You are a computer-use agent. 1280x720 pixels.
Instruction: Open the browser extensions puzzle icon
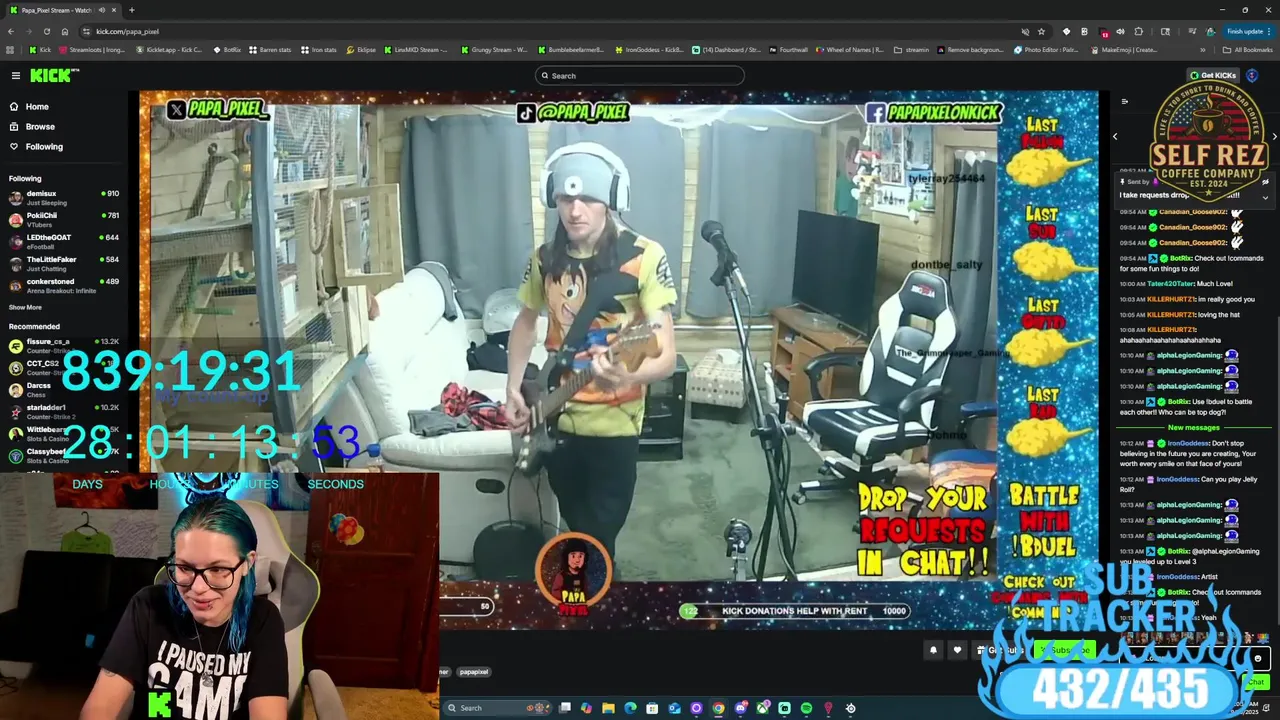tap(1138, 31)
